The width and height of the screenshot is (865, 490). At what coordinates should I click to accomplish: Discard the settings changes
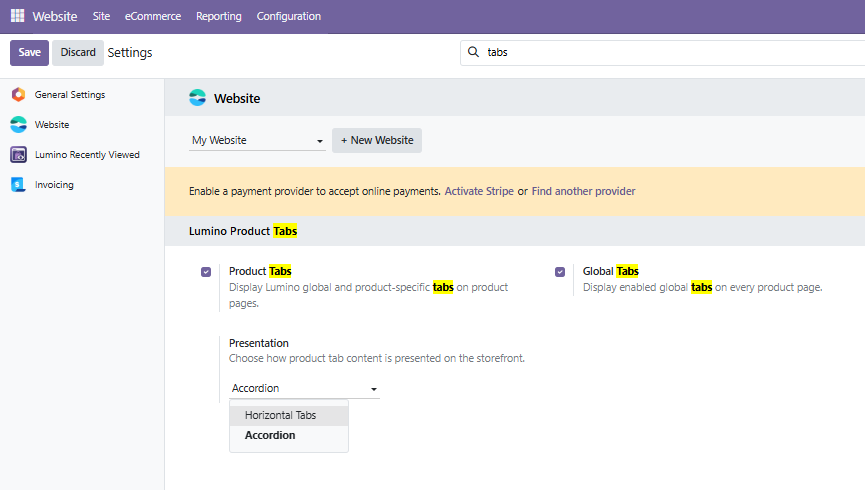[x=78, y=52]
